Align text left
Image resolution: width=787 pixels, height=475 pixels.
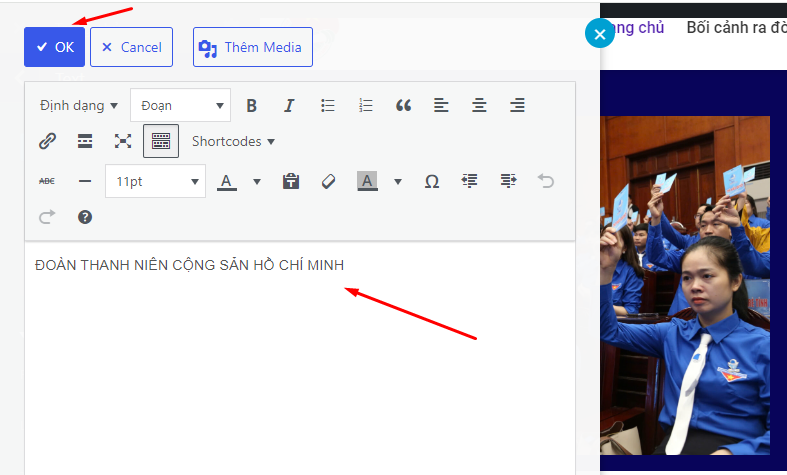point(441,105)
